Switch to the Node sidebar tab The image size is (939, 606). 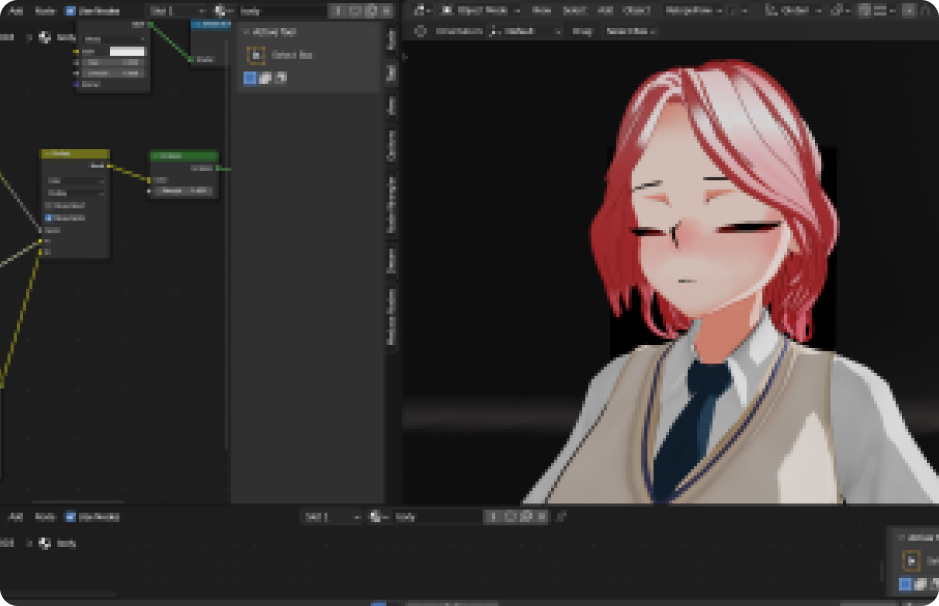click(392, 39)
